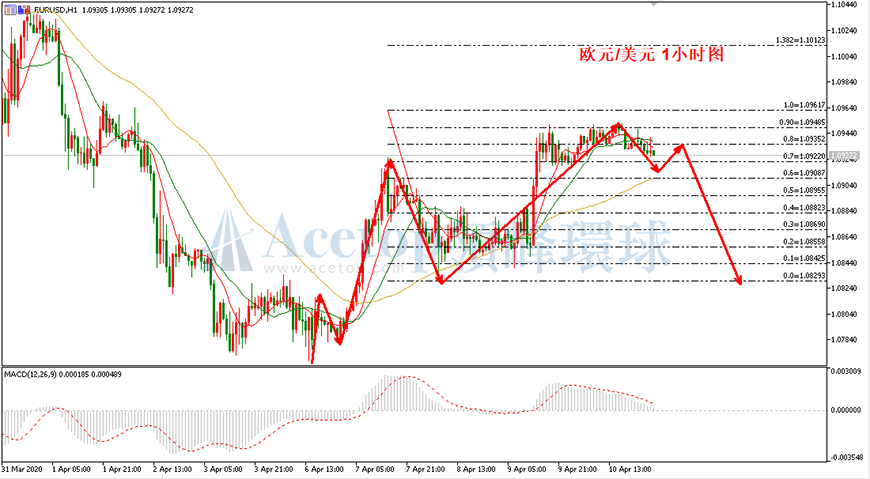The image size is (870, 479).
Task: Select the Fibonacci 0.5=1.08955 level label
Action: click(x=805, y=190)
